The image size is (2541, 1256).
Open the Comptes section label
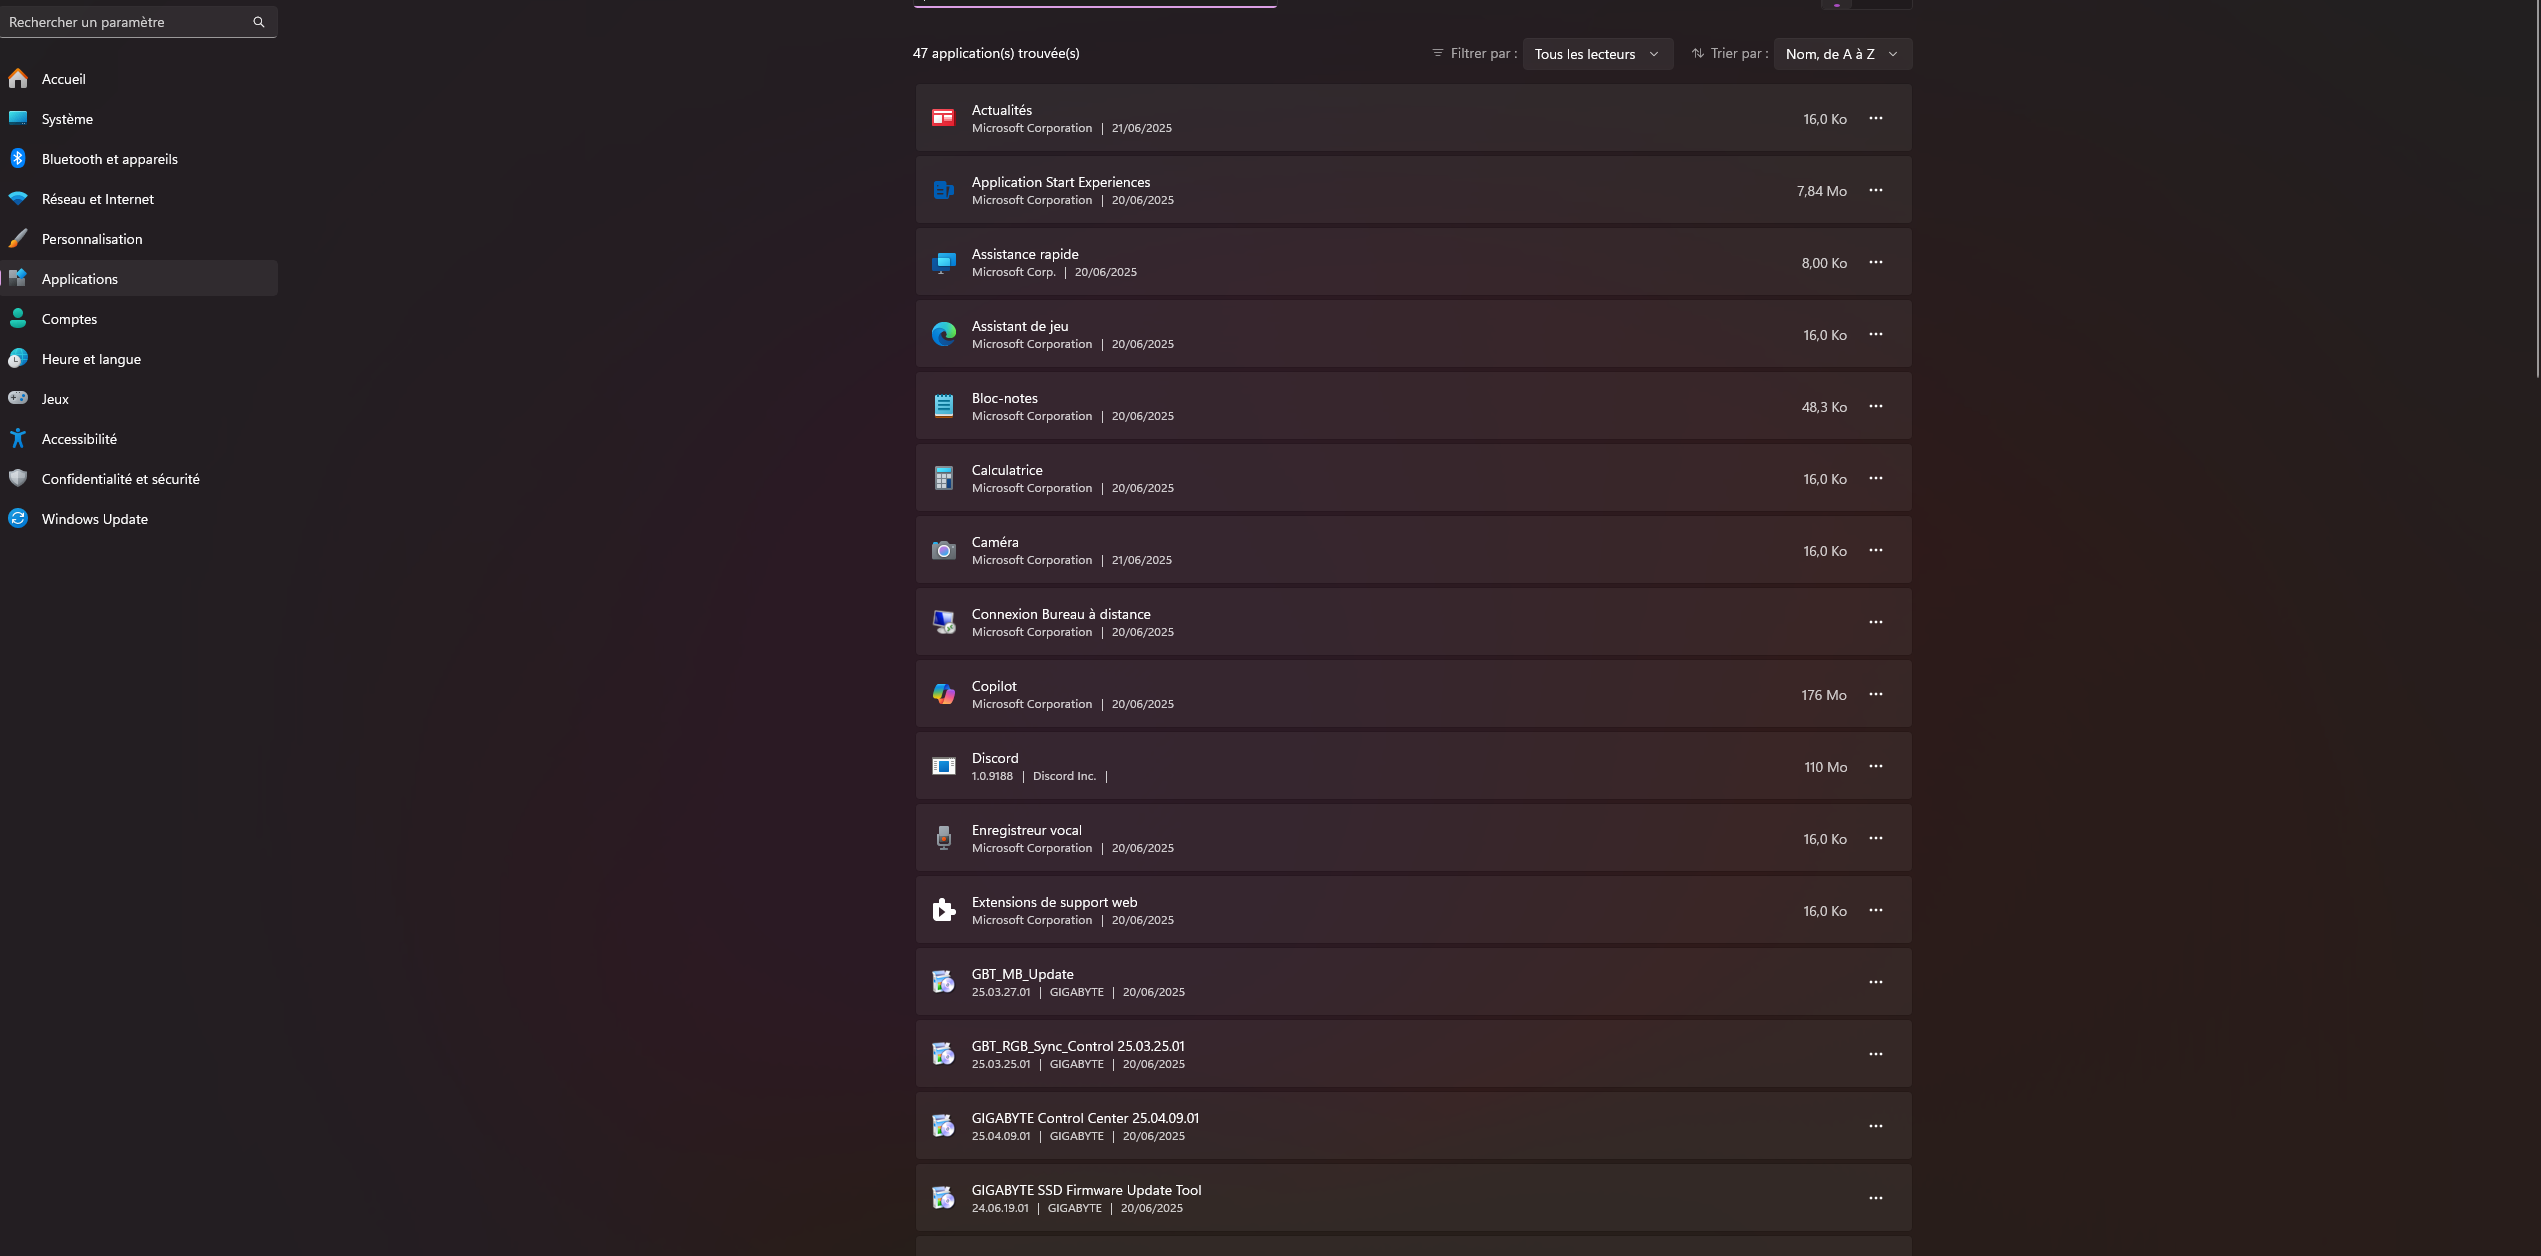pos(69,319)
